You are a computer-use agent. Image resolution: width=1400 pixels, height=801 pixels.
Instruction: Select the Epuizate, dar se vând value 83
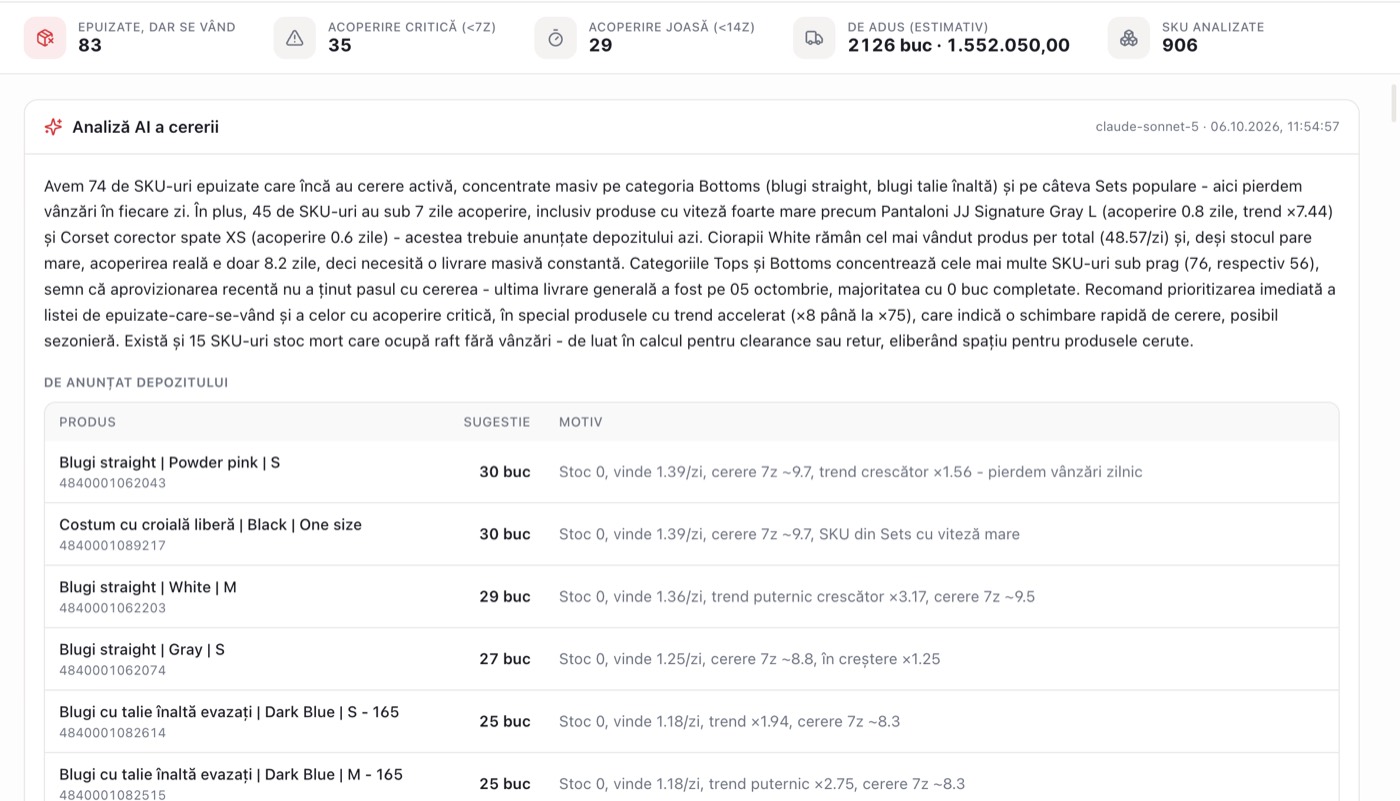[x=90, y=45]
